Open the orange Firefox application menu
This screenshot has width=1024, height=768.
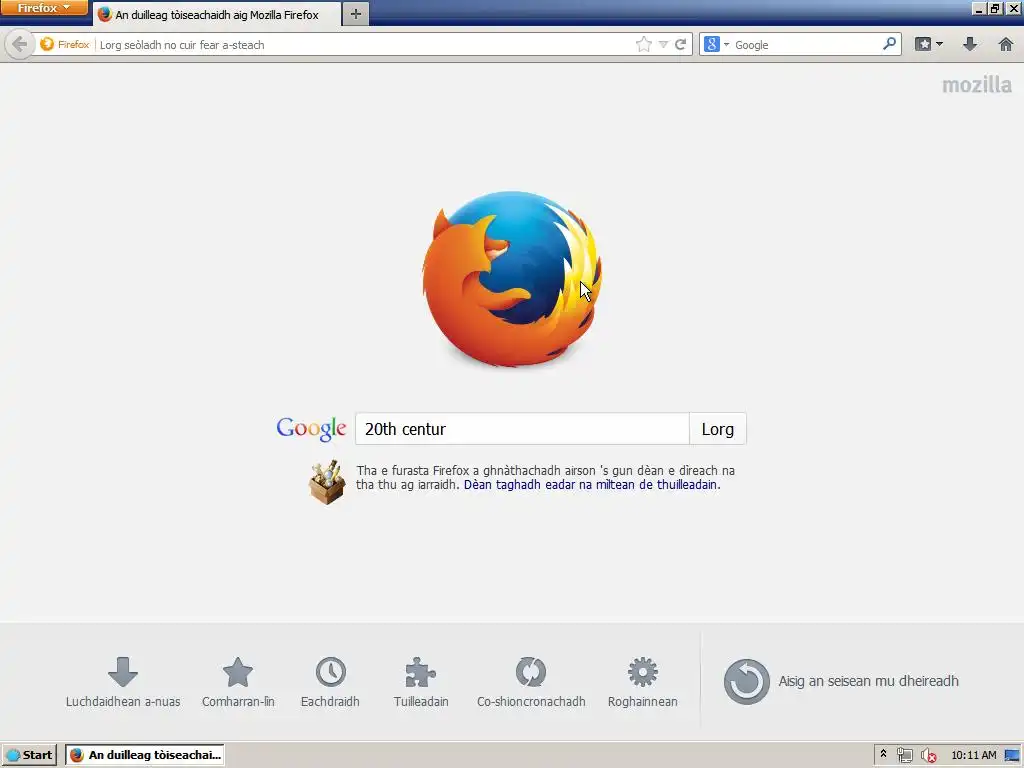(44, 8)
